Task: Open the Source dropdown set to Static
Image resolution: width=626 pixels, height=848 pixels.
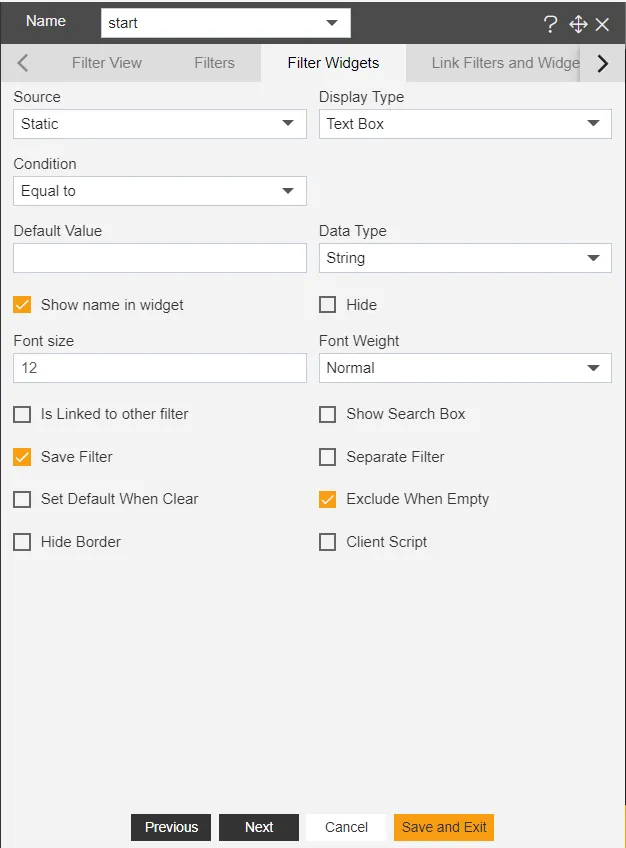Action: (x=160, y=124)
